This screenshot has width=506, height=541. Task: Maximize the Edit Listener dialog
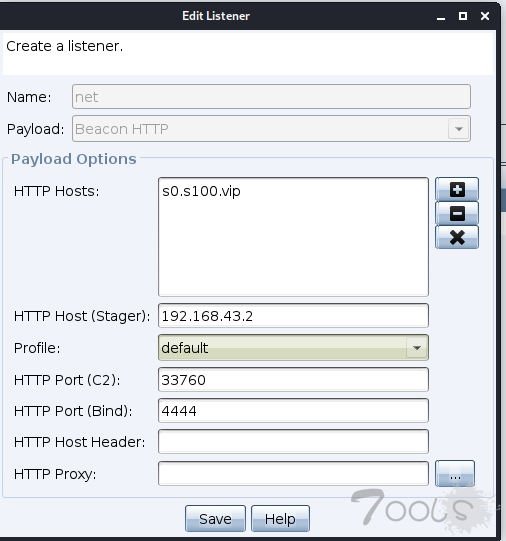463,16
